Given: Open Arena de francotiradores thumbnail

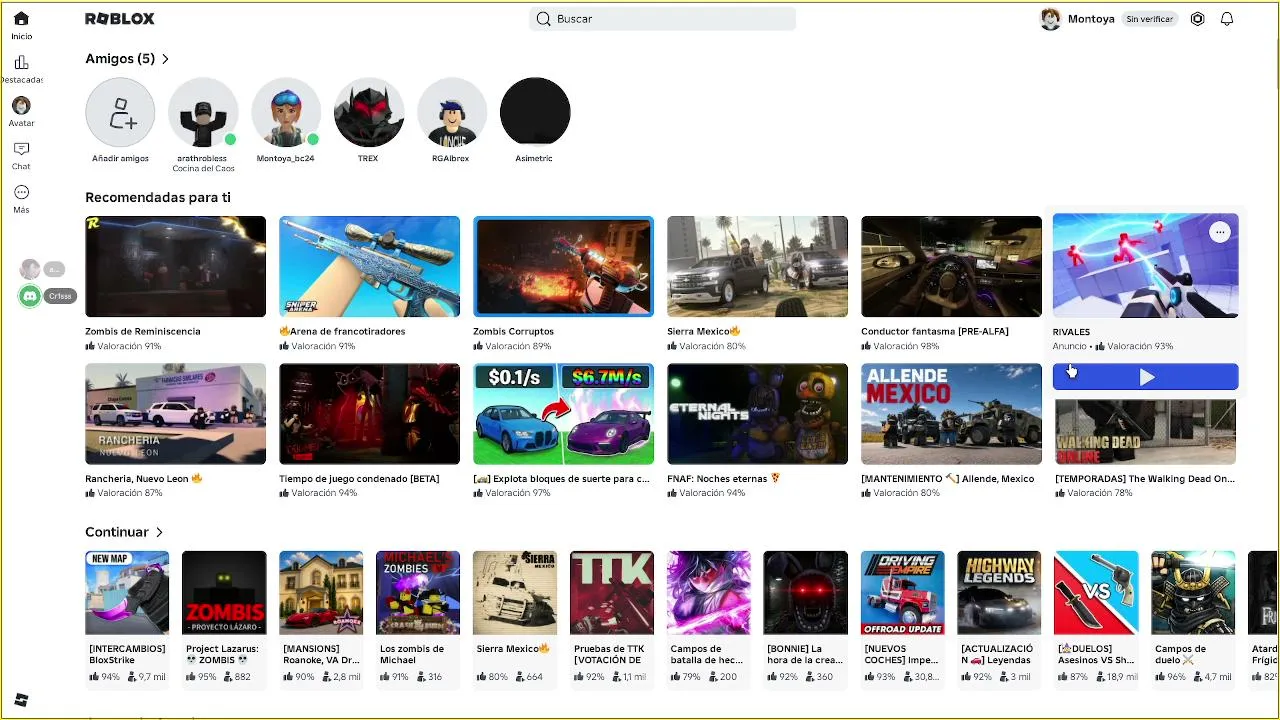Looking at the screenshot, I should (x=369, y=266).
